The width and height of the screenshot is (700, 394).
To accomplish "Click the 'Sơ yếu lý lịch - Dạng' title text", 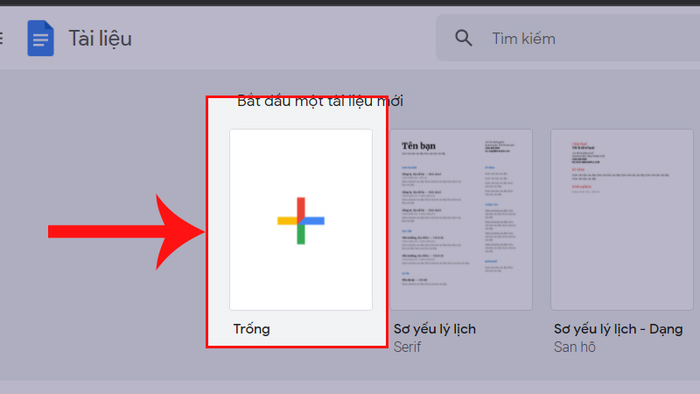I will coord(618,329).
